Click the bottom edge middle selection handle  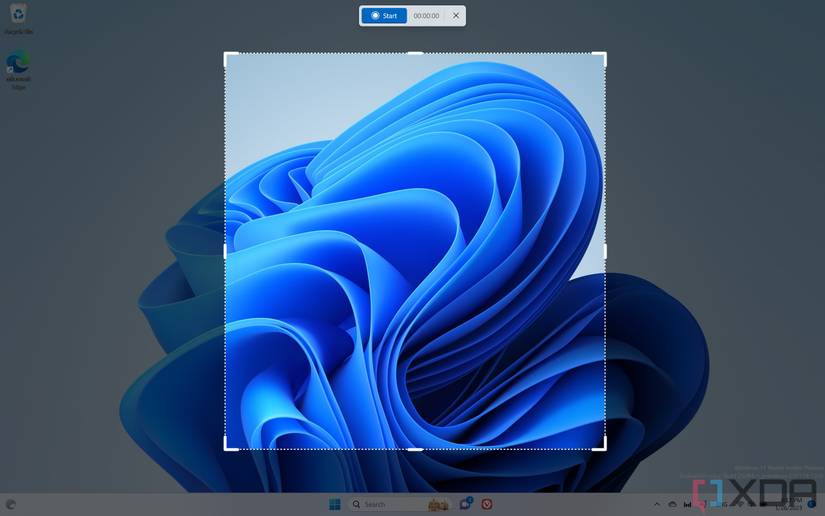(x=416, y=450)
